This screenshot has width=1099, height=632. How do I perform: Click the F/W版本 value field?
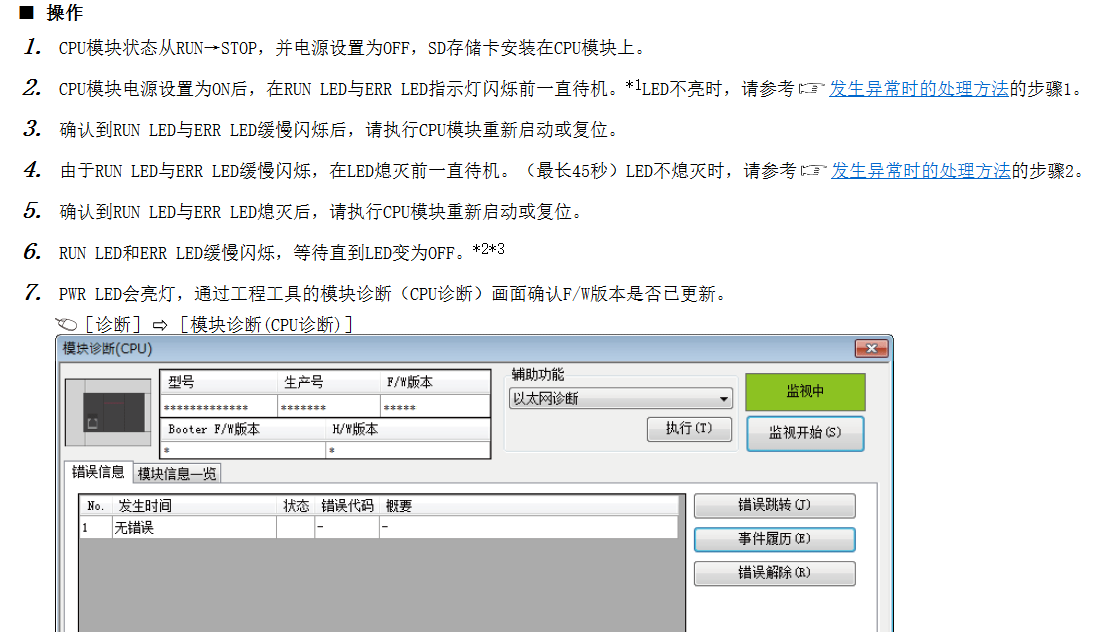[x=434, y=407]
